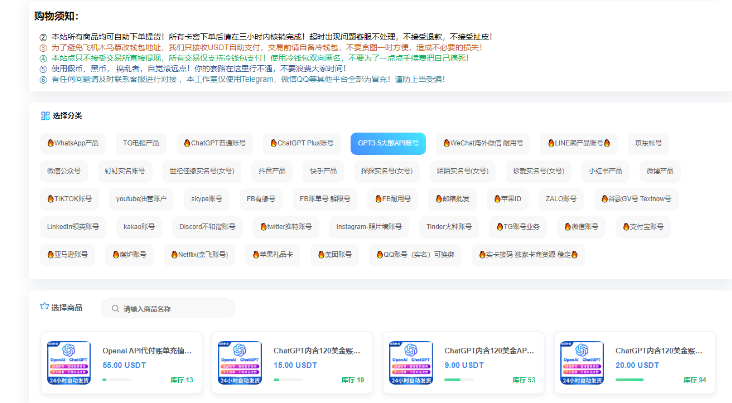
Task: Click the "9.00 USDT" price text
Action: (464, 365)
